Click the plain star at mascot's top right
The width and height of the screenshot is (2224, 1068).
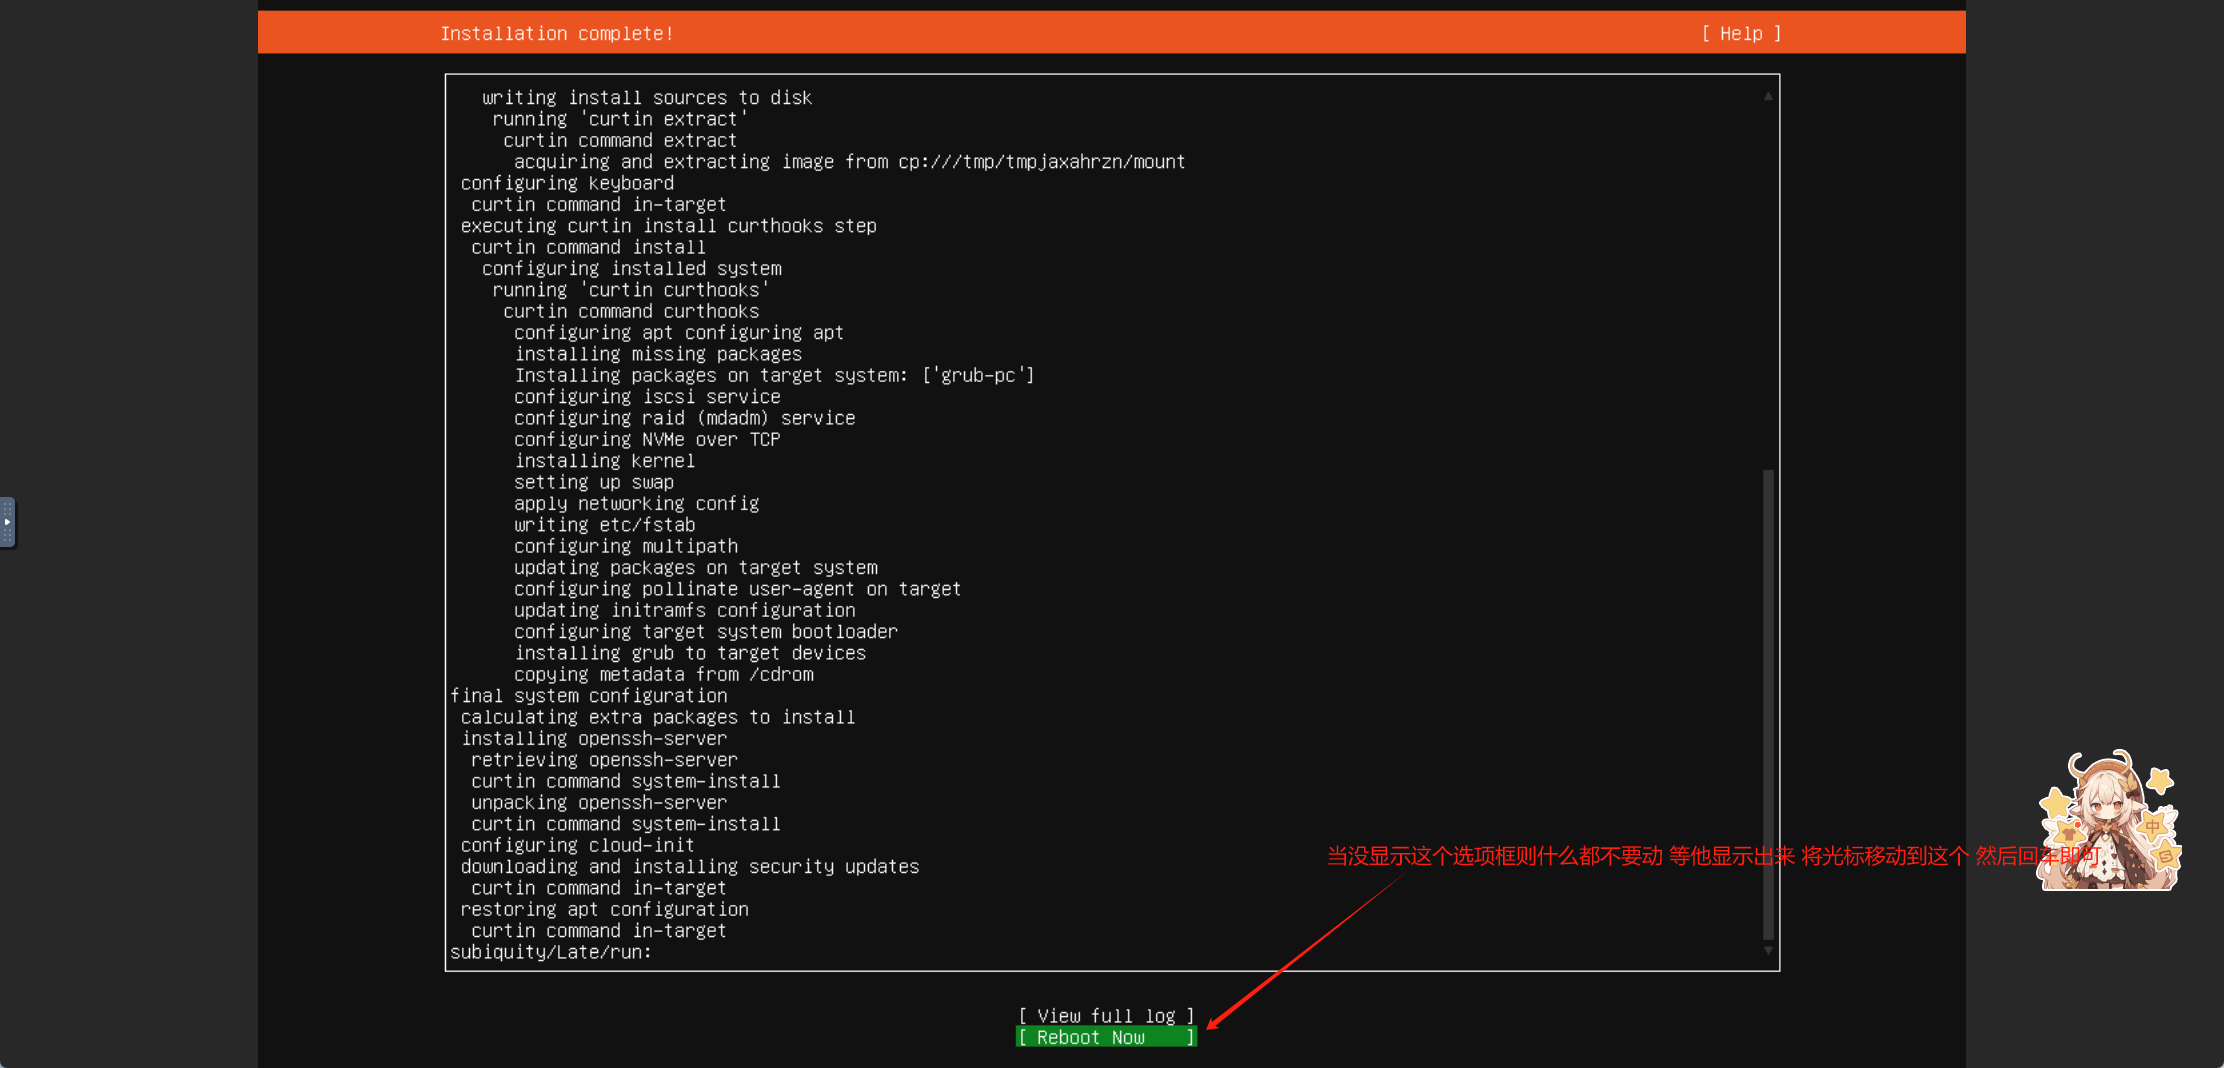(2160, 779)
